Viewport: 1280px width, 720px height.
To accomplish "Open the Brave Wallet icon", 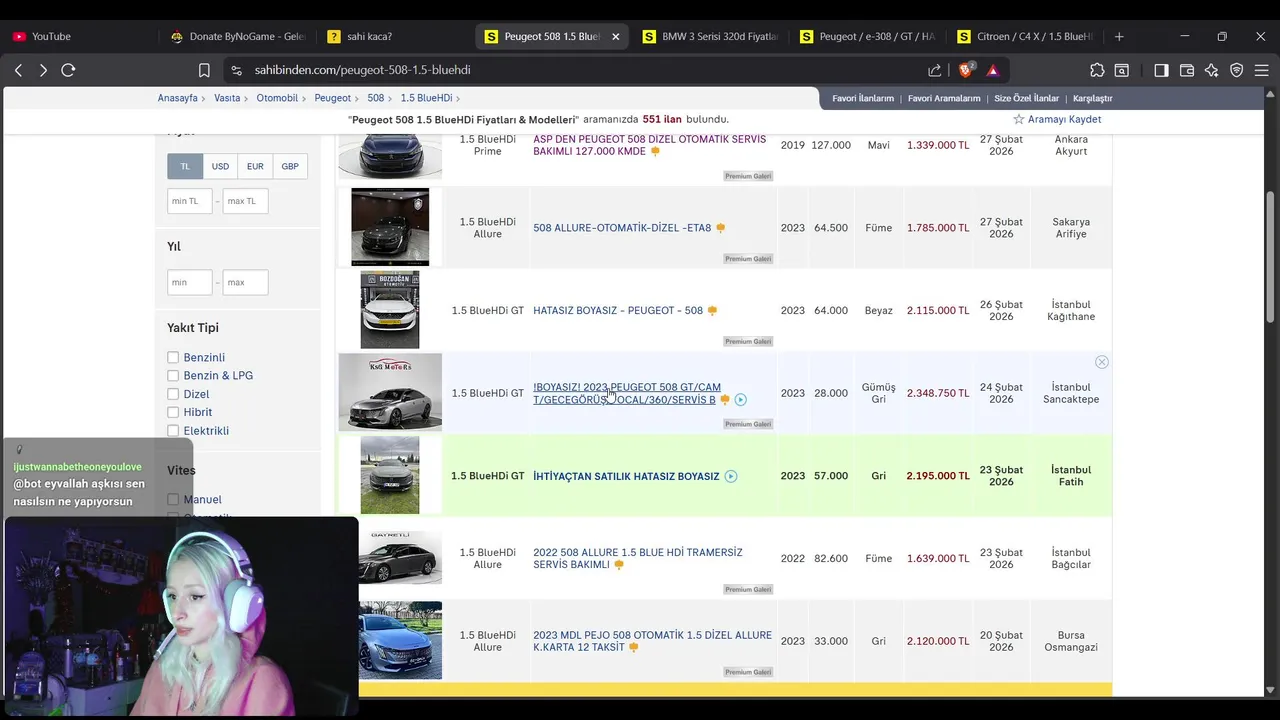I will click(1187, 70).
